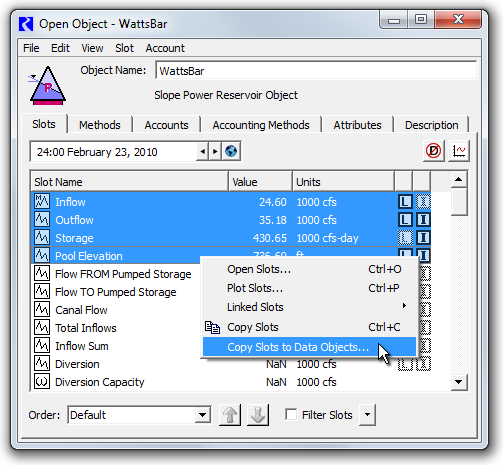Step the date forward with the right arrow
The image size is (503, 465).
pyautogui.click(x=215, y=151)
